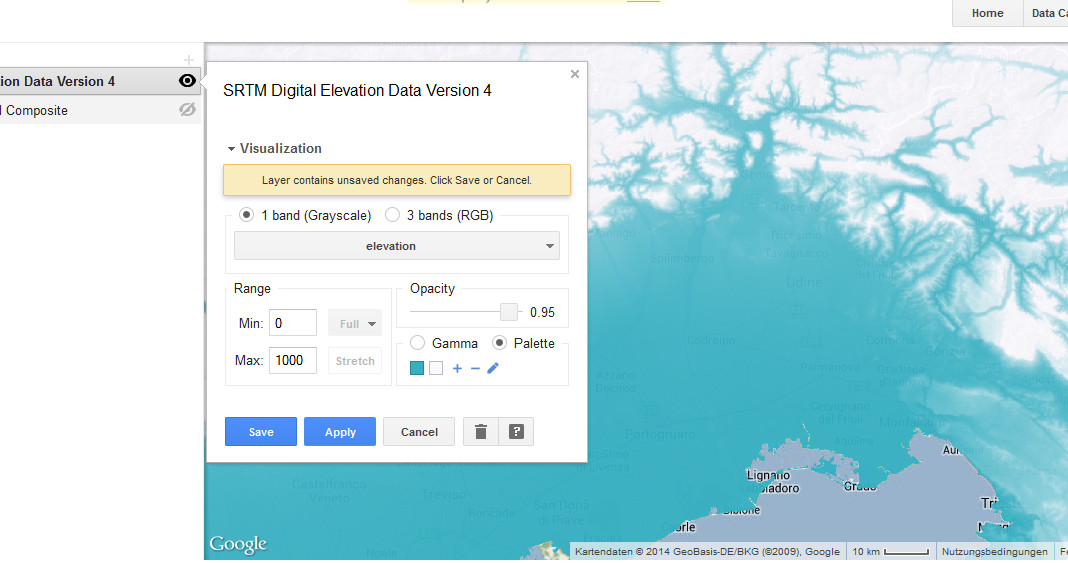Save the layer changes
This screenshot has height=563, width=1068.
coord(261,432)
